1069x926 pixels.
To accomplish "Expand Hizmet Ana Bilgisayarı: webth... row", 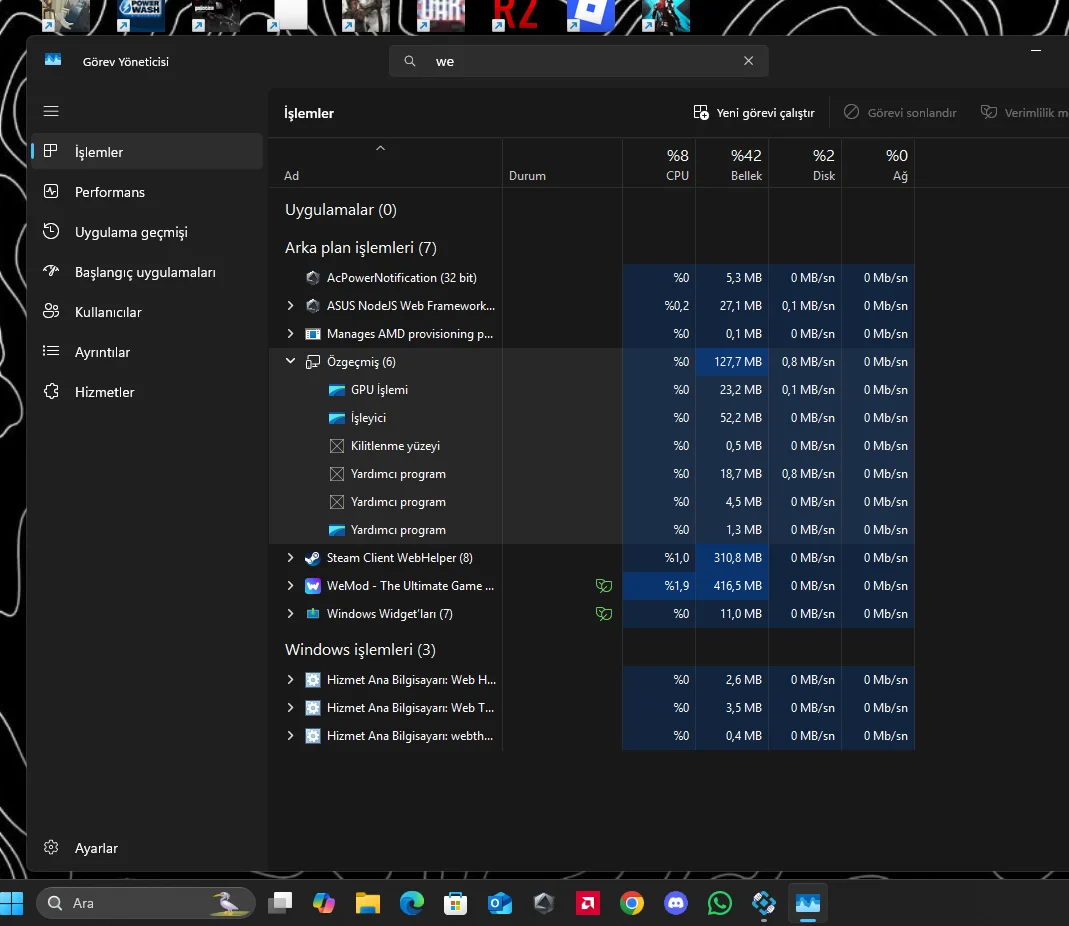I will point(290,735).
